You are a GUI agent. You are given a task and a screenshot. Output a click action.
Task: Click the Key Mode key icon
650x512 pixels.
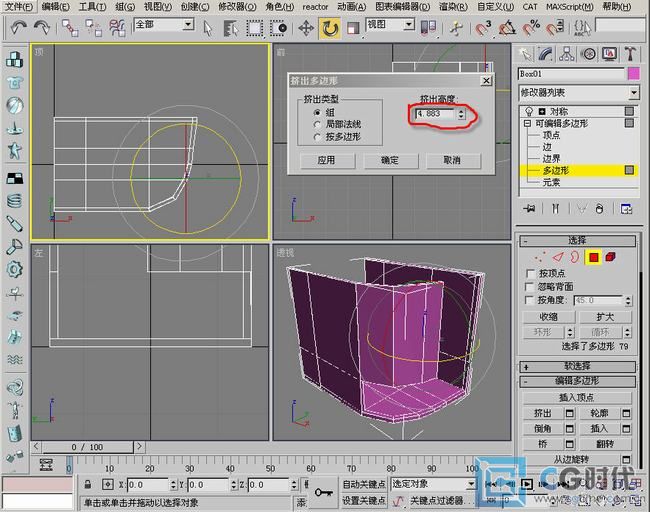pos(323,493)
